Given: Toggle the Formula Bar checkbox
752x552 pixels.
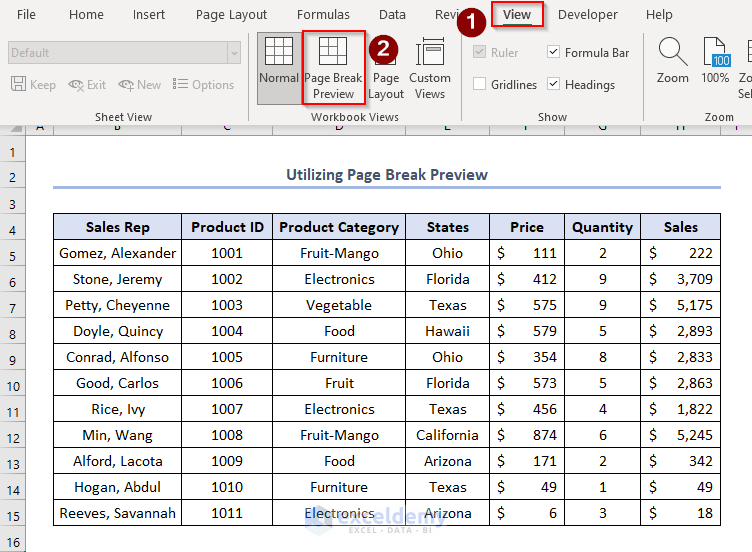Looking at the screenshot, I should point(554,53).
